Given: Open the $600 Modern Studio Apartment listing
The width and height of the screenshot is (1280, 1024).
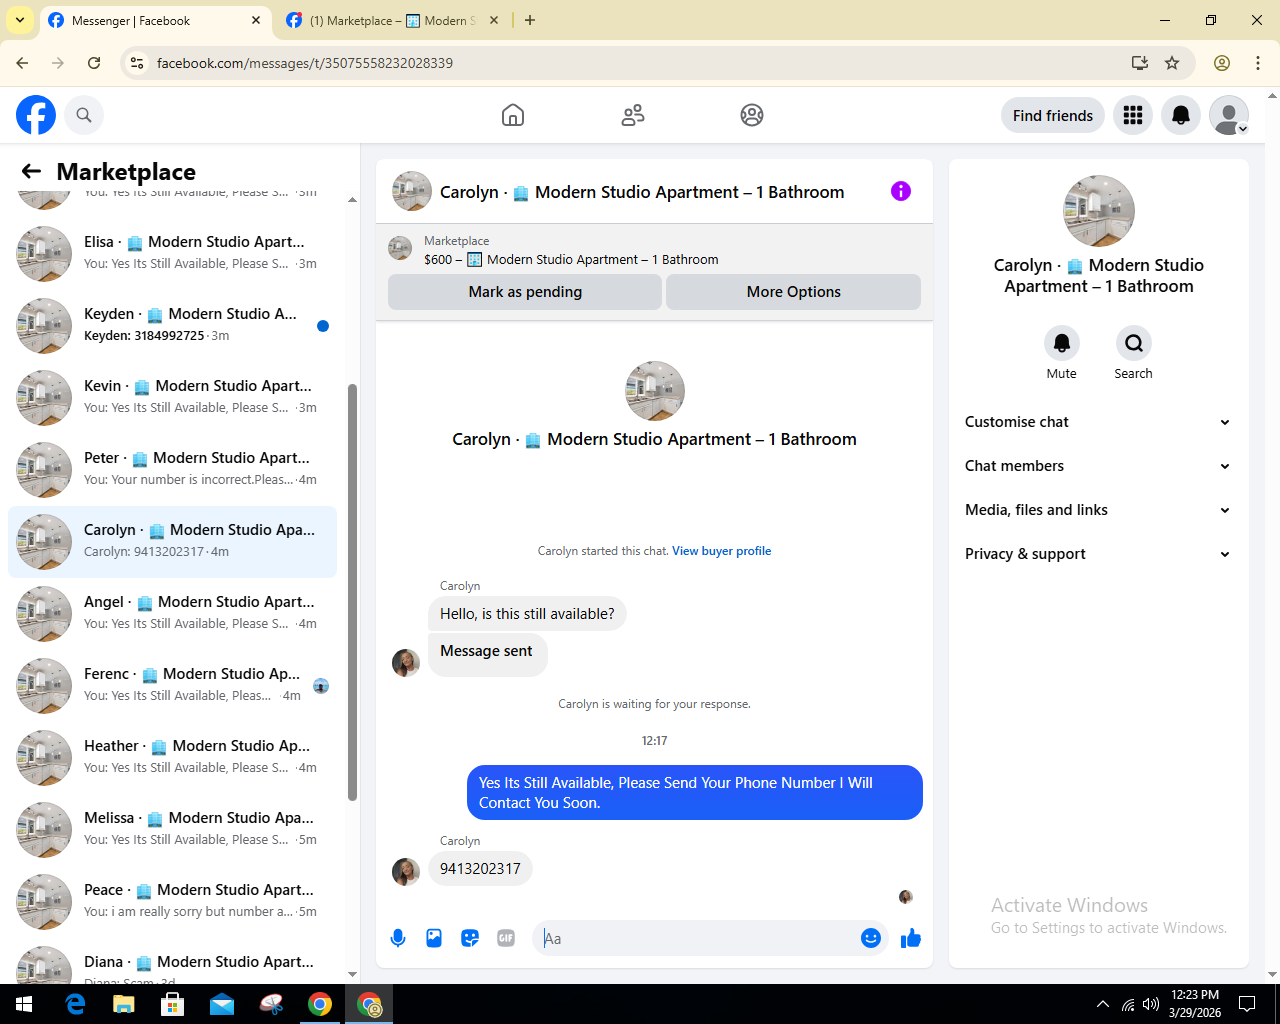Looking at the screenshot, I should (571, 259).
